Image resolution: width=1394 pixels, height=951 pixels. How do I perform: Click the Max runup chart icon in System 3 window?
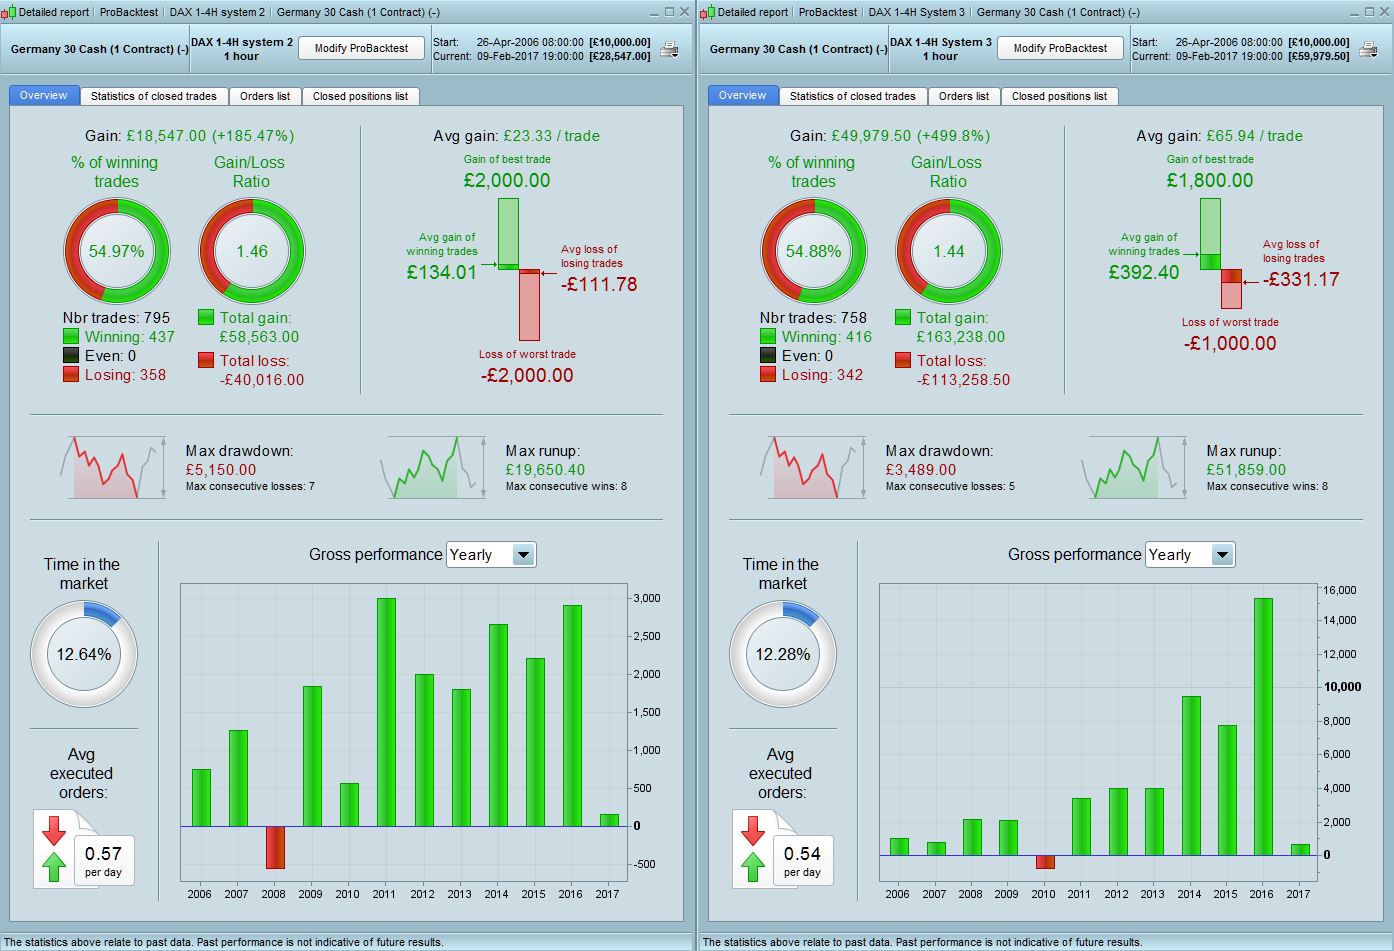click(1134, 467)
